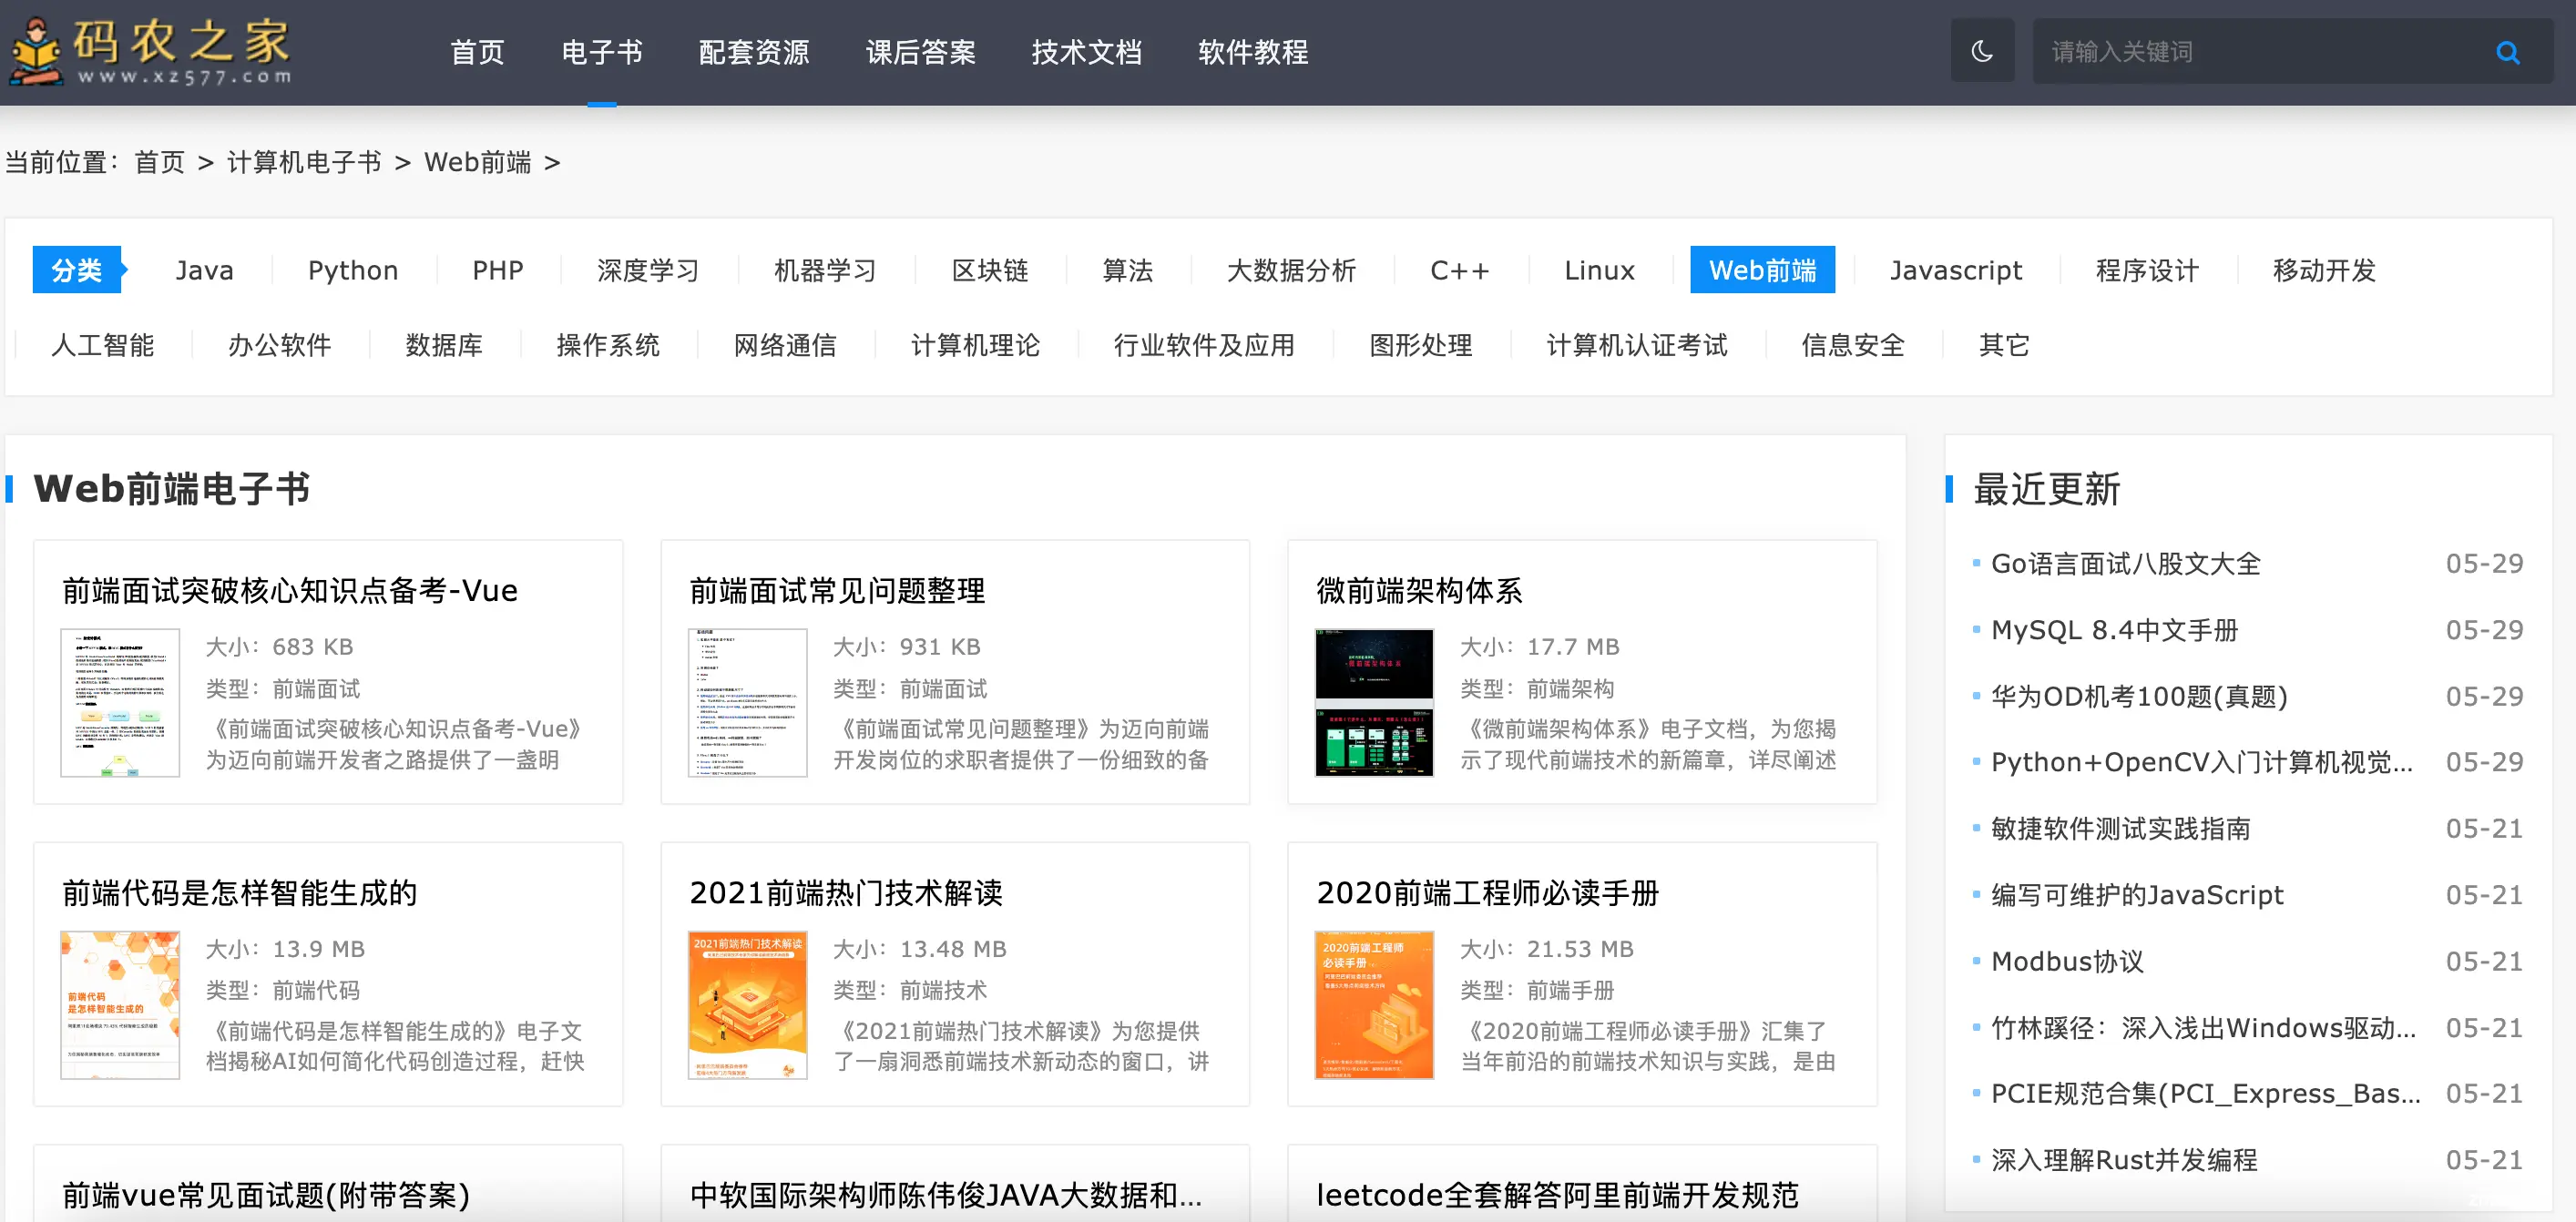This screenshot has width=2576, height=1222.
Task: Open book title 前端面试突破核心知识点备考-Vue
Action: (x=290, y=590)
